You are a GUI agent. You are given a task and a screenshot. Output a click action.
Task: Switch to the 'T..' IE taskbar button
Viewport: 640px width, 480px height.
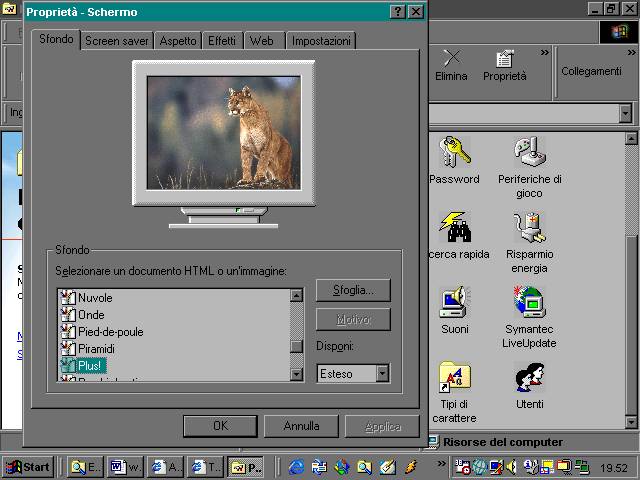(x=205, y=467)
